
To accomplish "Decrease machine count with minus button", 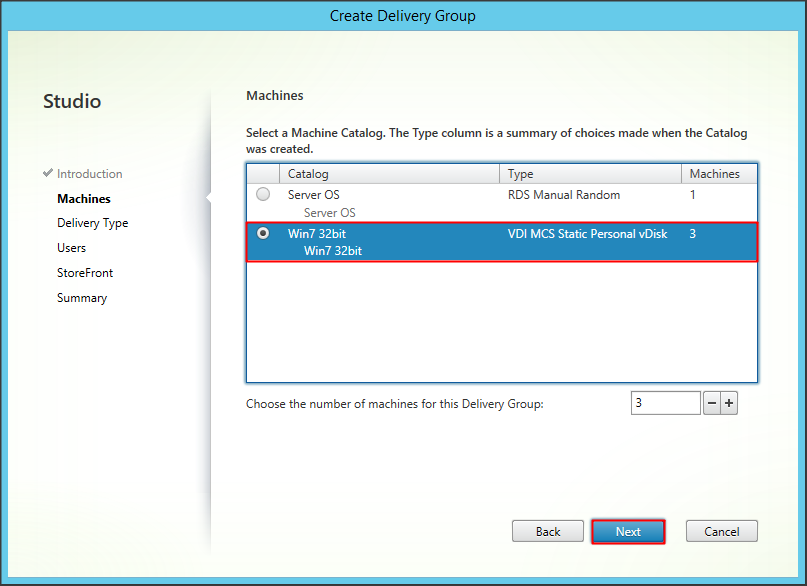I will click(712, 403).
